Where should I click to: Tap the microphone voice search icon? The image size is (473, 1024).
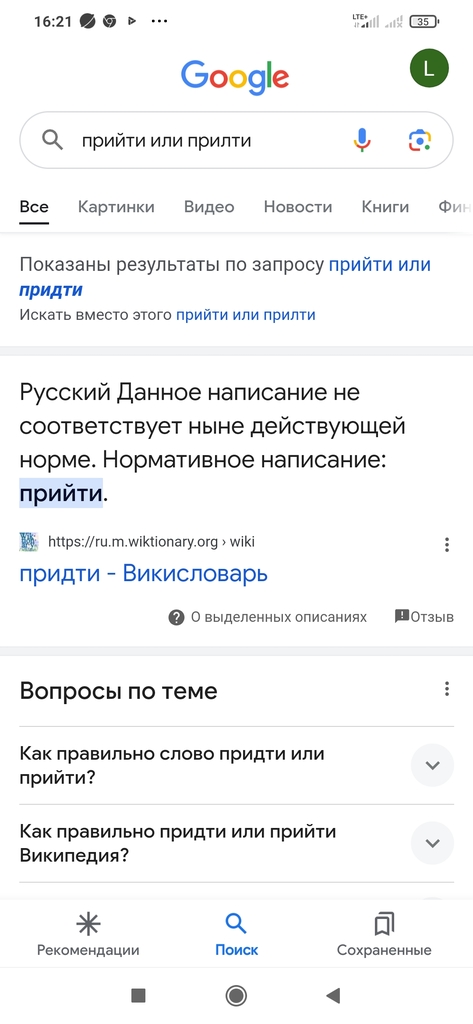362,140
